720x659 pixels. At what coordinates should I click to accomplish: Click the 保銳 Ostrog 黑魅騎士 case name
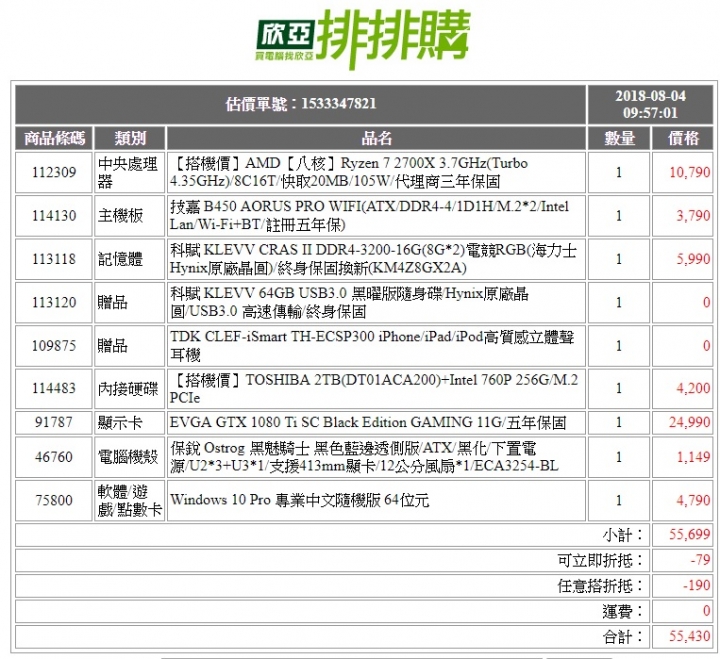[x=364, y=457]
